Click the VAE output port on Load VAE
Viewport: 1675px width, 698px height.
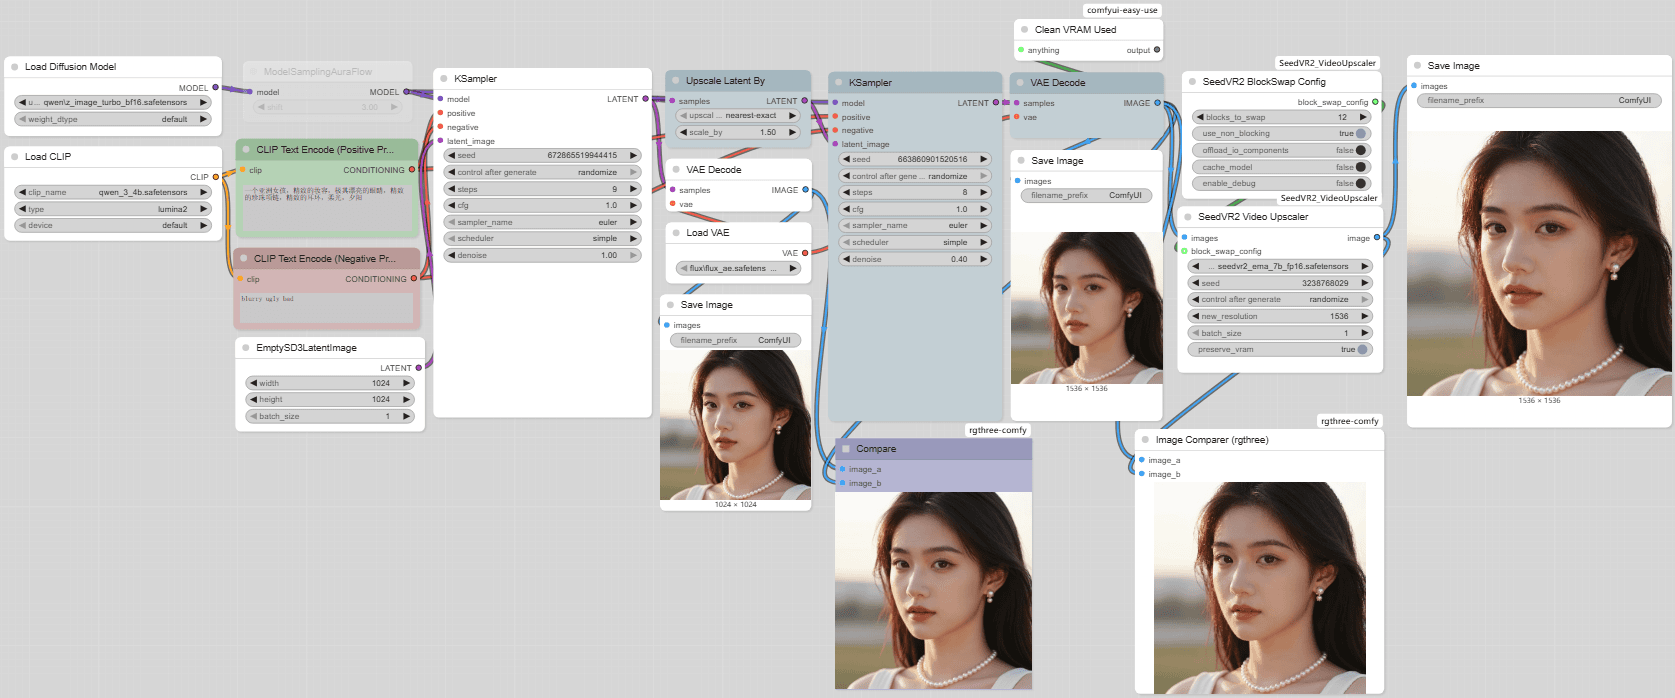pyautogui.click(x=805, y=253)
